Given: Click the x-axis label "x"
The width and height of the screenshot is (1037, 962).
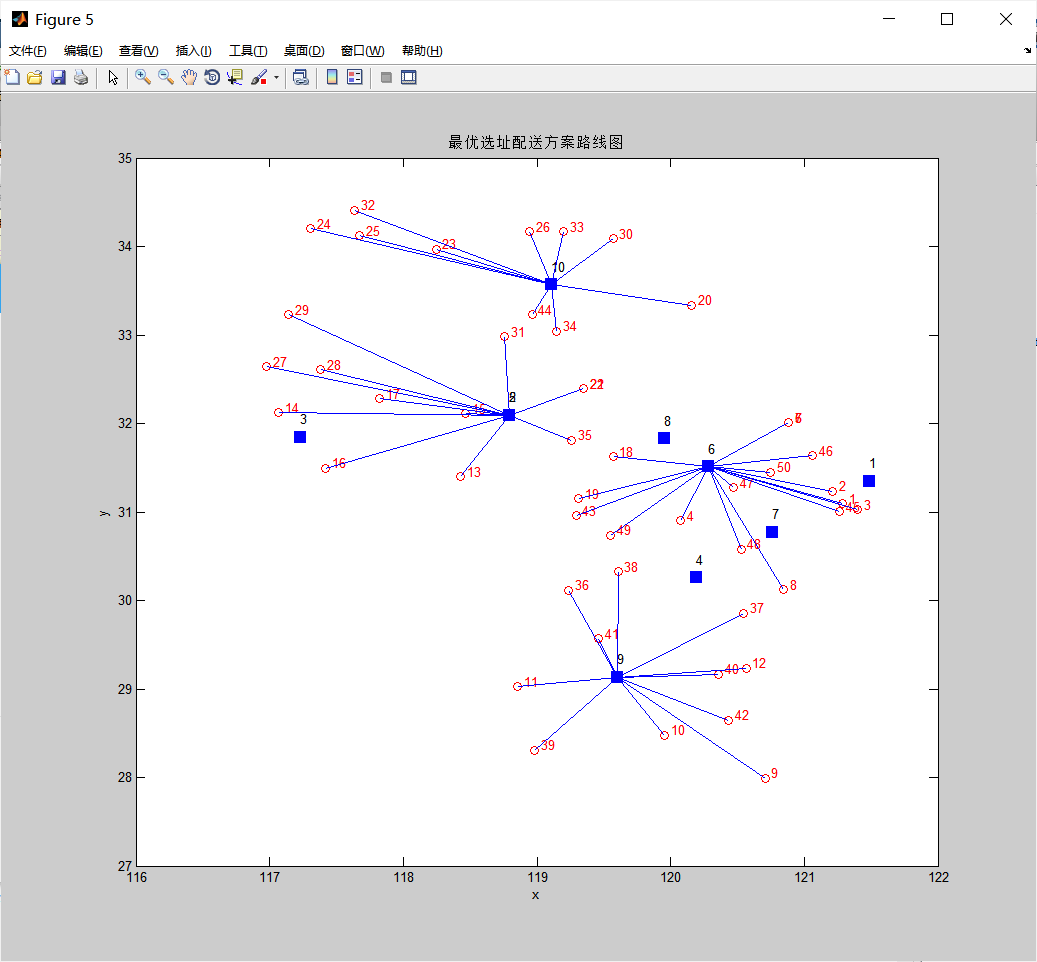Looking at the screenshot, I should [535, 895].
